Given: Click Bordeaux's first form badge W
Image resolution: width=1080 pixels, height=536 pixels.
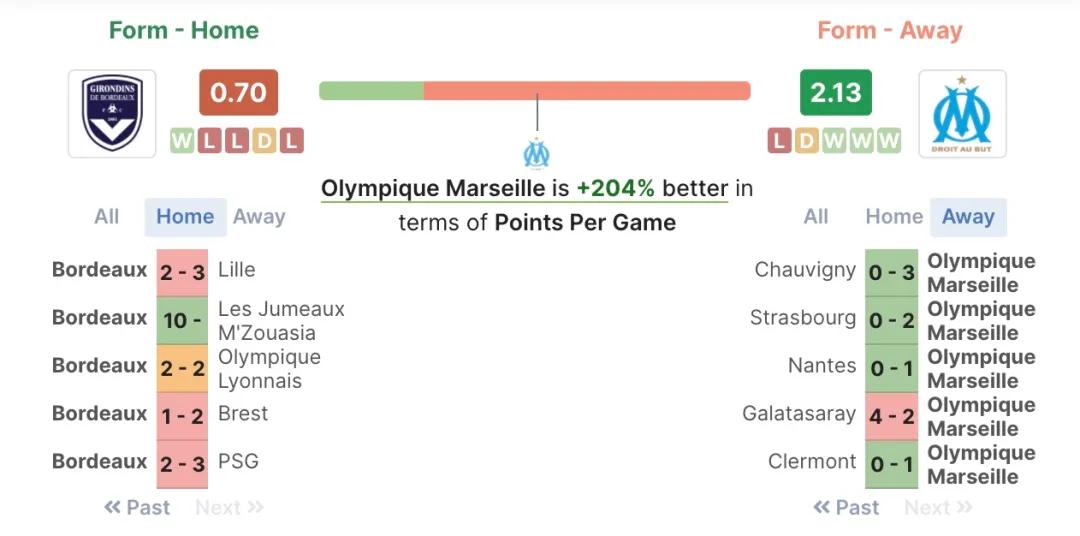Looking at the screenshot, I should (182, 141).
